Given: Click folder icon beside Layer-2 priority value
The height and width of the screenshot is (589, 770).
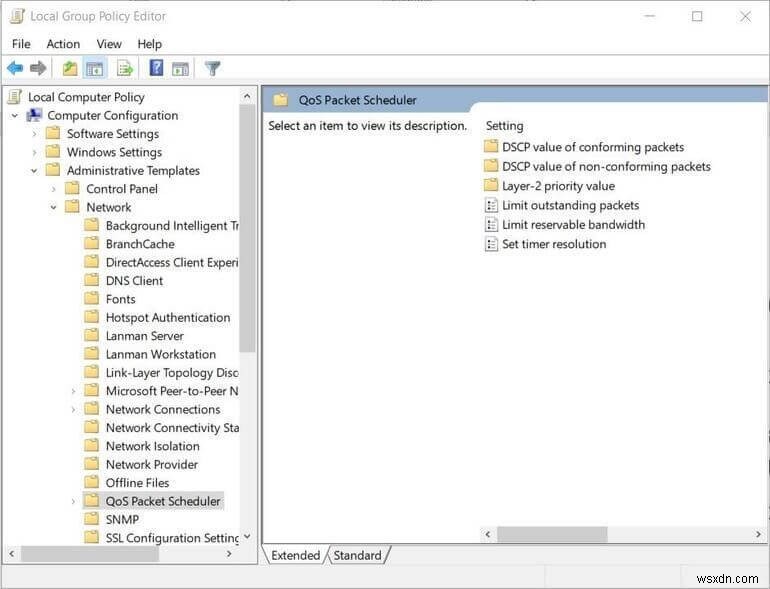Looking at the screenshot, I should tap(491, 185).
